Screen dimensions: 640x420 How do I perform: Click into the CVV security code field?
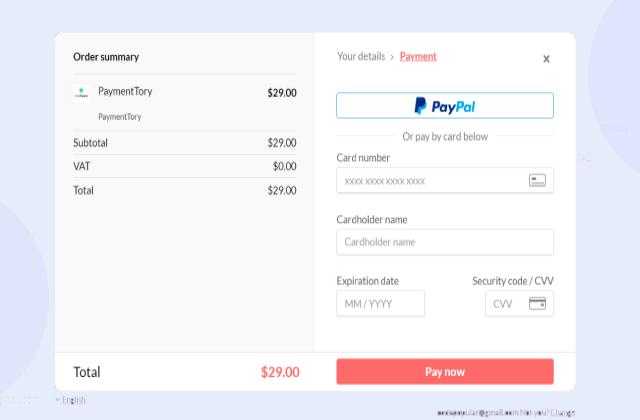tap(507, 304)
